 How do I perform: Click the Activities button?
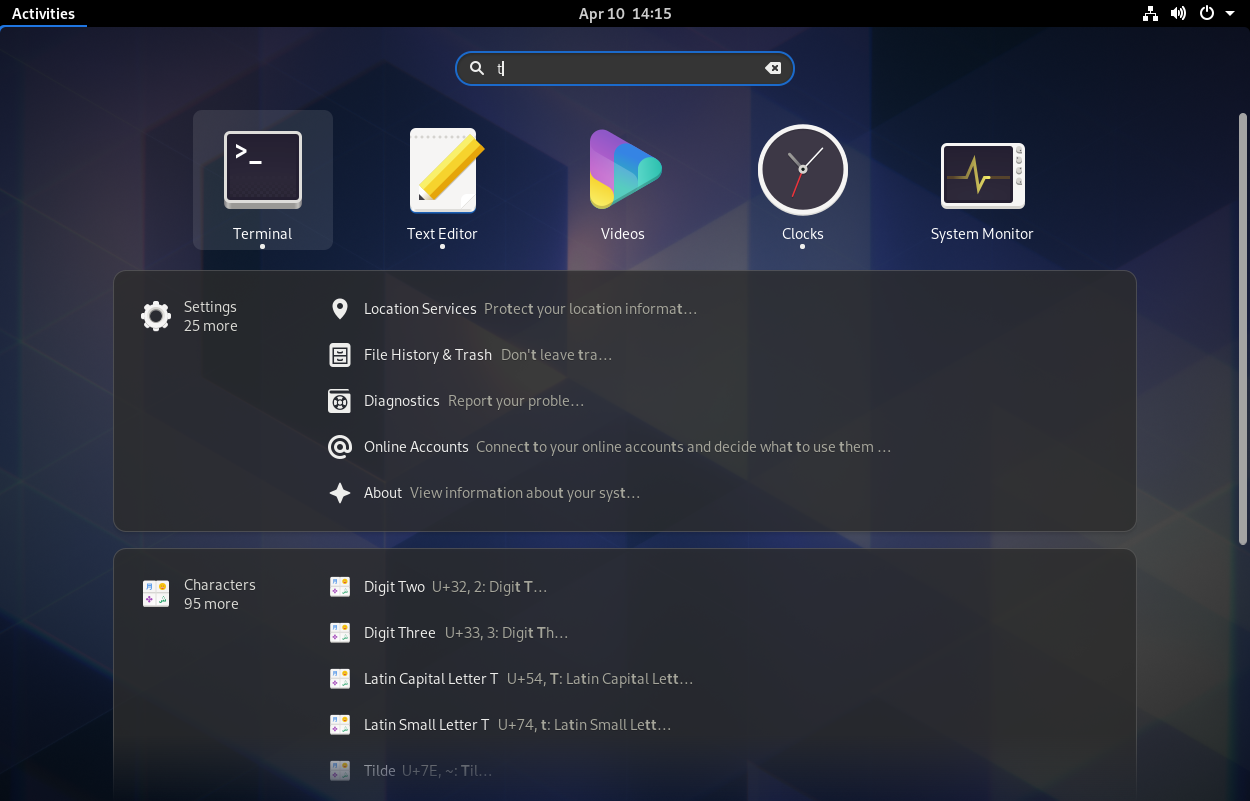(x=43, y=14)
